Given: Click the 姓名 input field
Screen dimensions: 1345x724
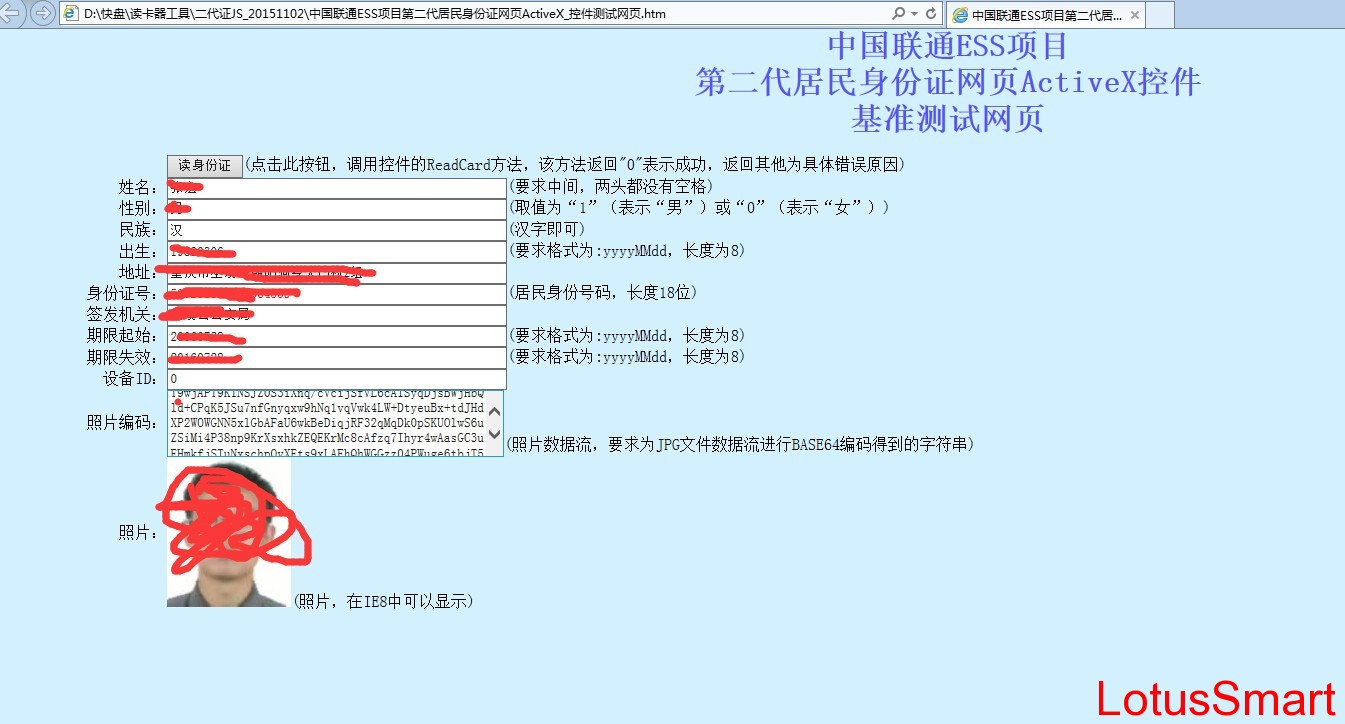Looking at the screenshot, I should (x=337, y=187).
